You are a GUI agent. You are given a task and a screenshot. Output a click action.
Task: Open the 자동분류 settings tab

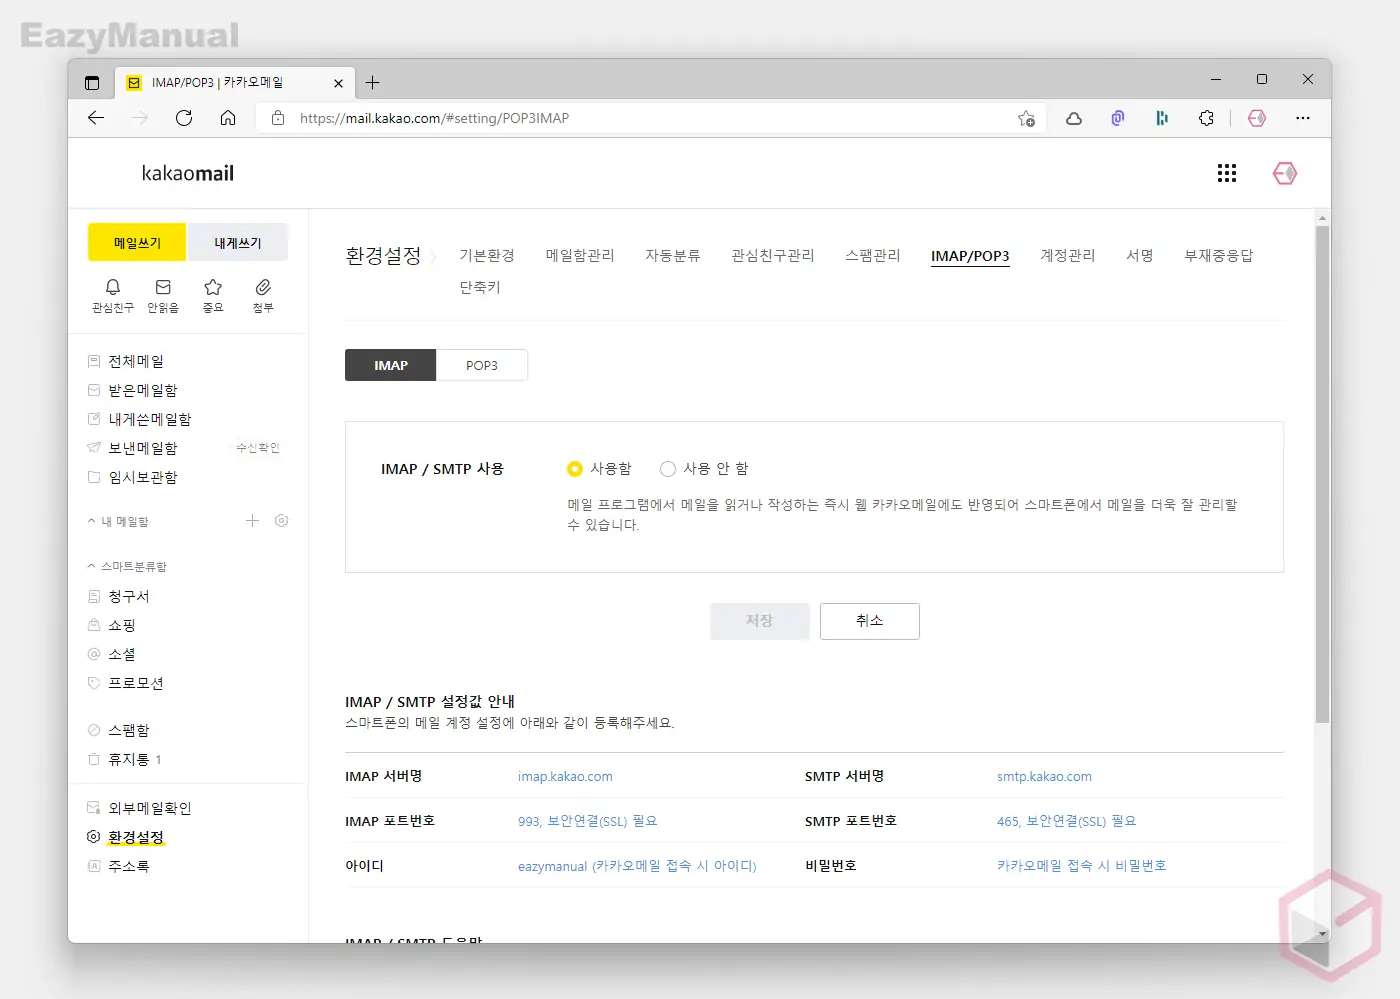673,256
